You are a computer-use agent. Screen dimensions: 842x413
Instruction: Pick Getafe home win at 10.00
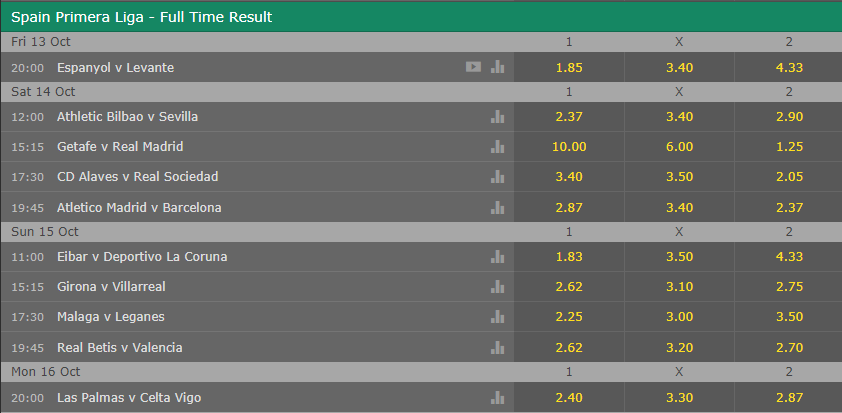tap(569, 147)
